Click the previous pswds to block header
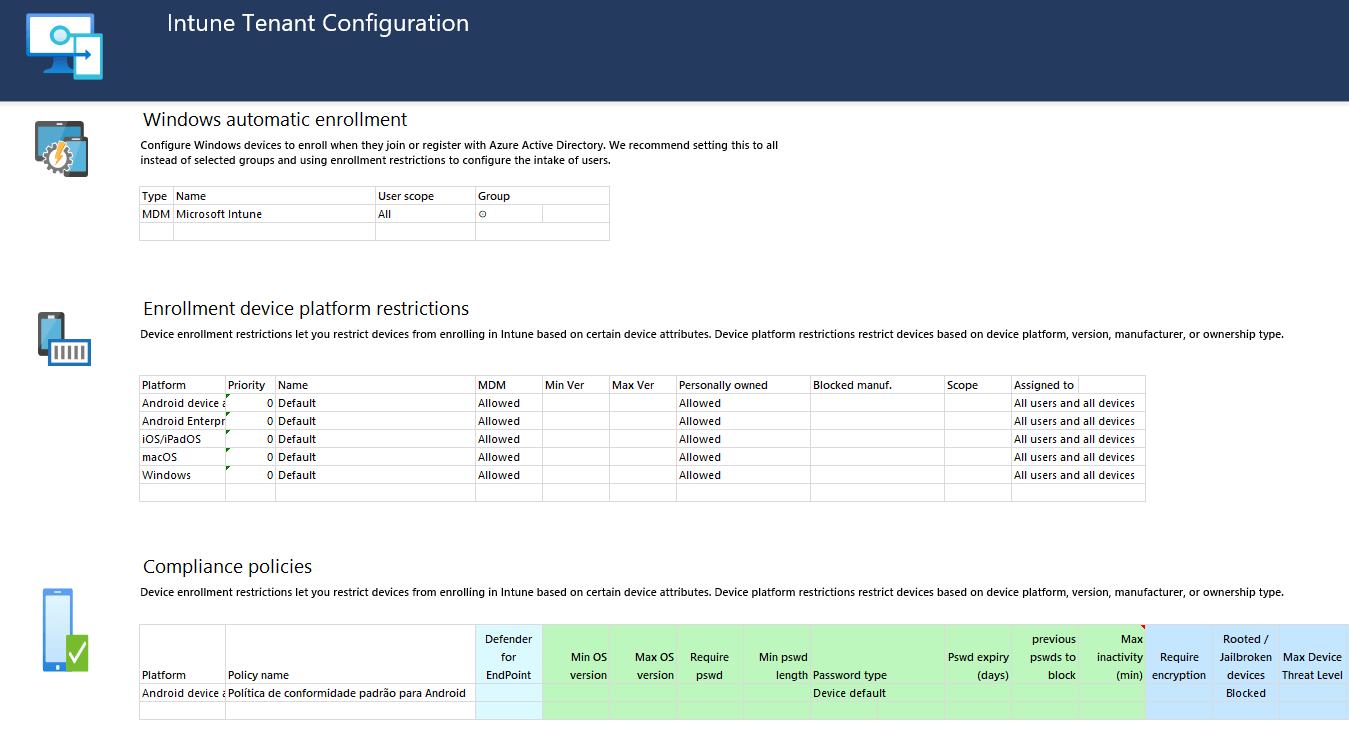 point(1045,655)
